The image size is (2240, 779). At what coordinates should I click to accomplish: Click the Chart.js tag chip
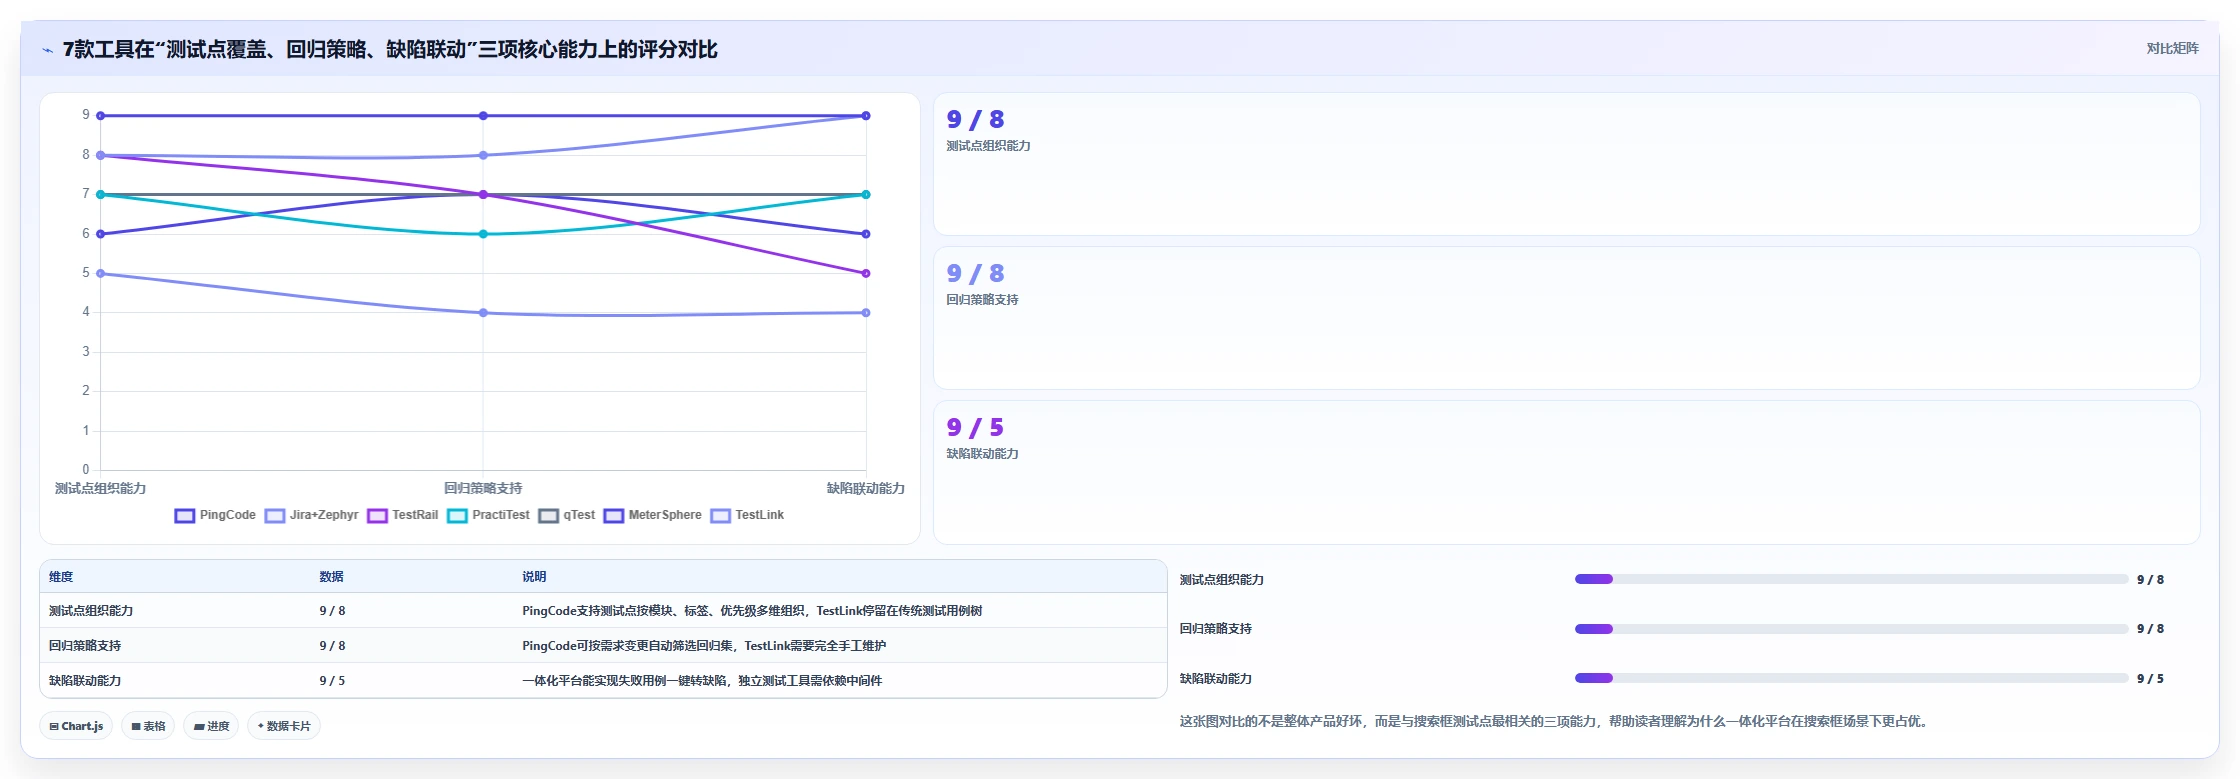[76, 726]
